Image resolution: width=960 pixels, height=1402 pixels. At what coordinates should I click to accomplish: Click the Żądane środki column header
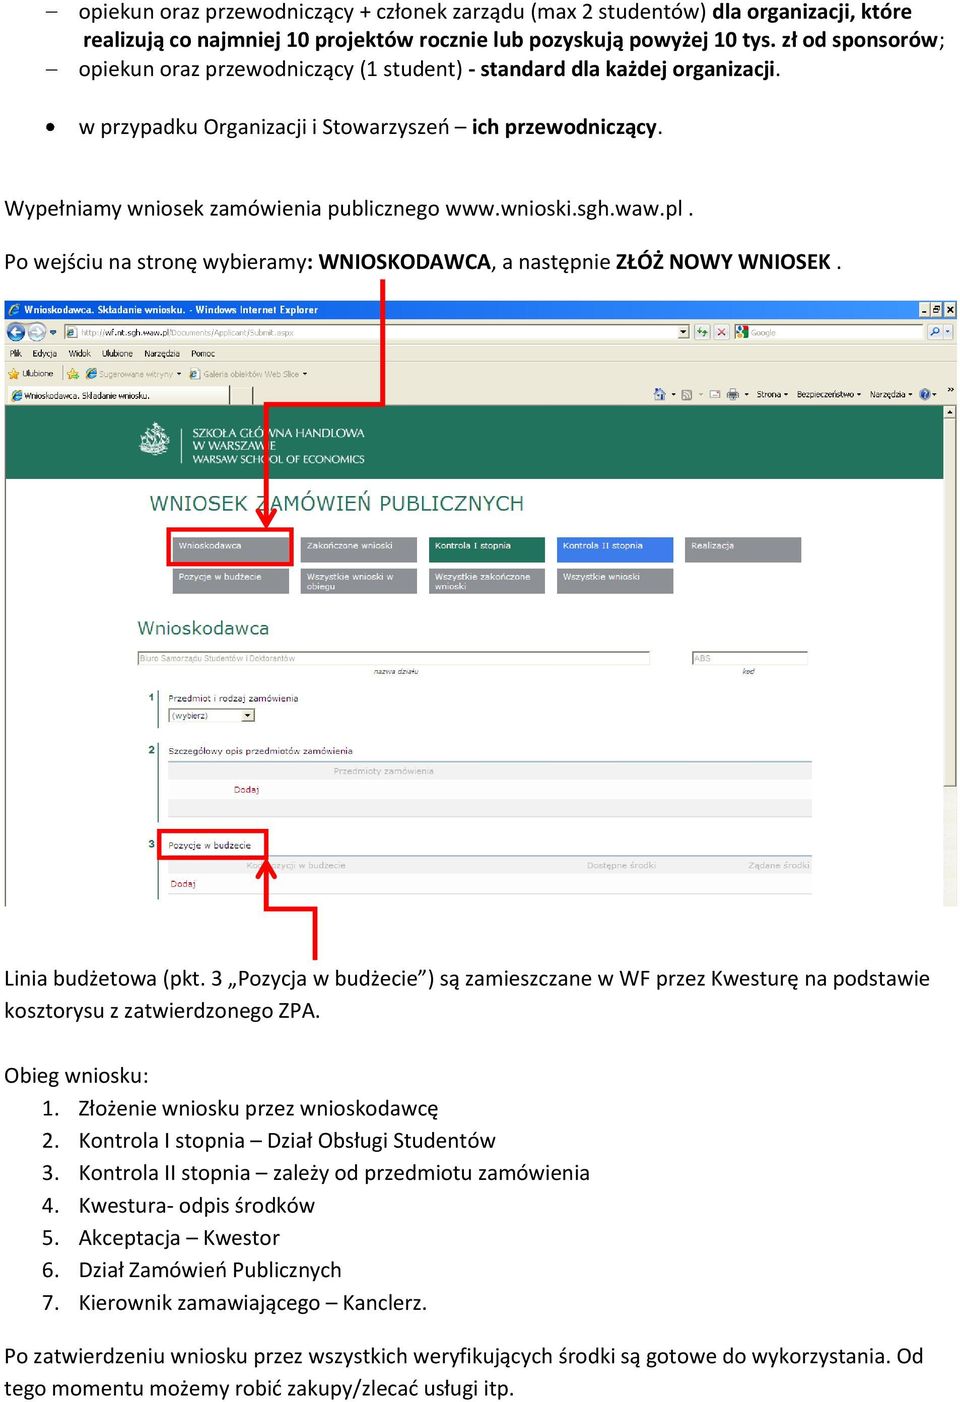tap(778, 865)
